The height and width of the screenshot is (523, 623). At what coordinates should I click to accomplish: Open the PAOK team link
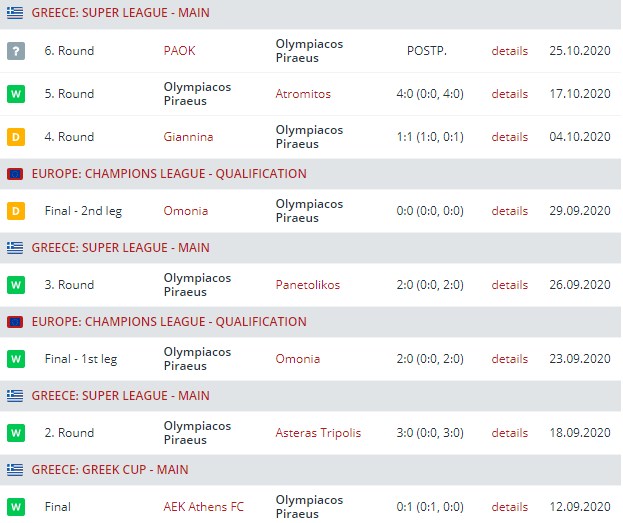point(180,51)
